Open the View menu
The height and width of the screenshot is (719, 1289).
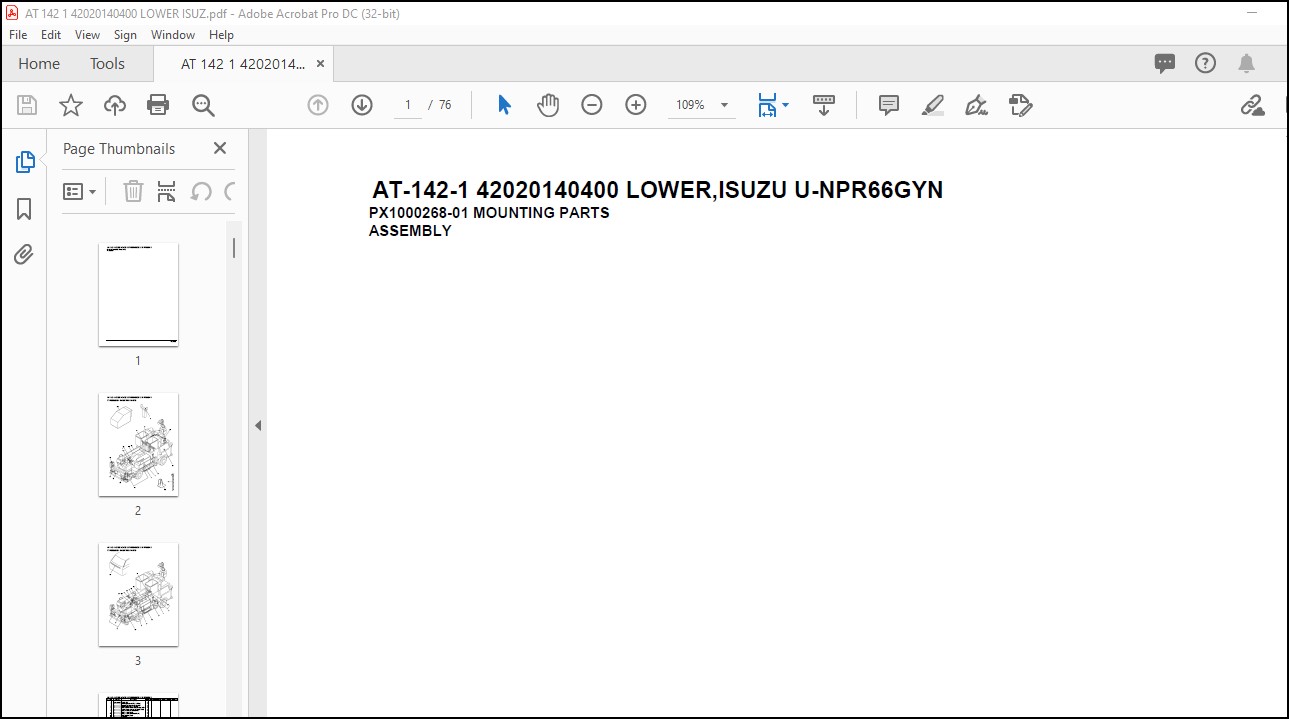pyautogui.click(x=88, y=34)
